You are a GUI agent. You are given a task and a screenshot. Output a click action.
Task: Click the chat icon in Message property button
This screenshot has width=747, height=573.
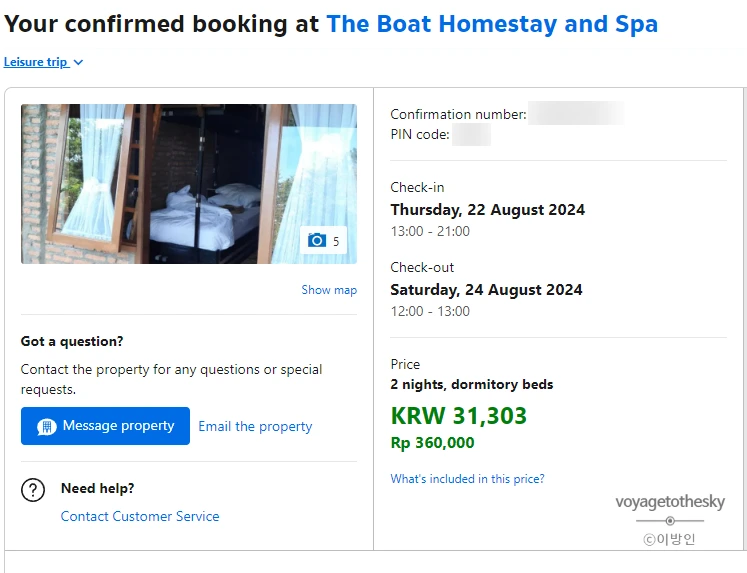(x=46, y=426)
